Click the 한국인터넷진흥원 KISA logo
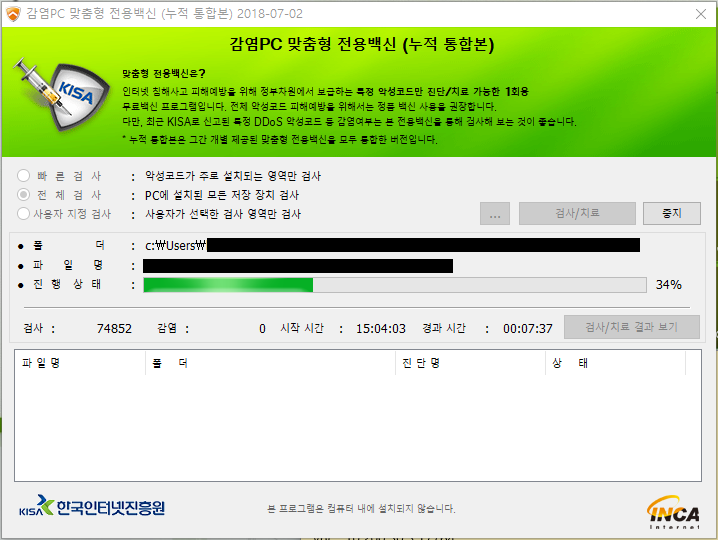718x540 pixels. tap(92, 506)
